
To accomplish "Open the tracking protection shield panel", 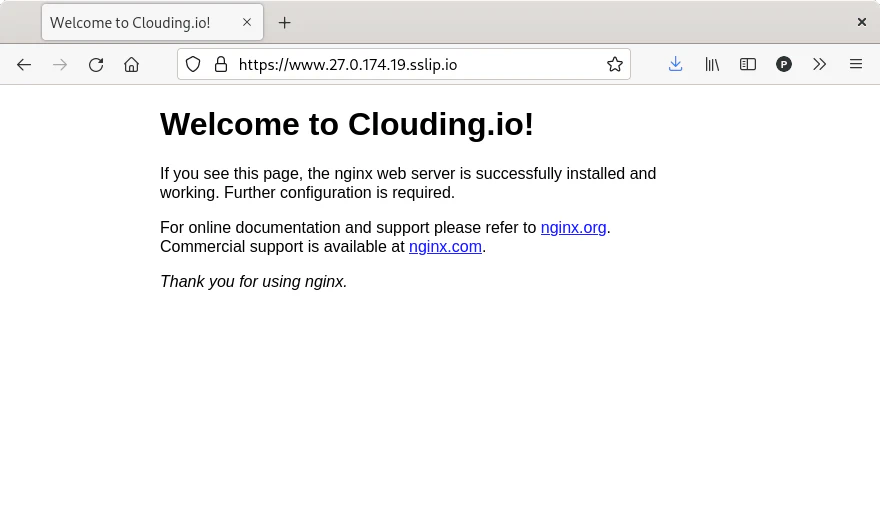I will pos(194,64).
